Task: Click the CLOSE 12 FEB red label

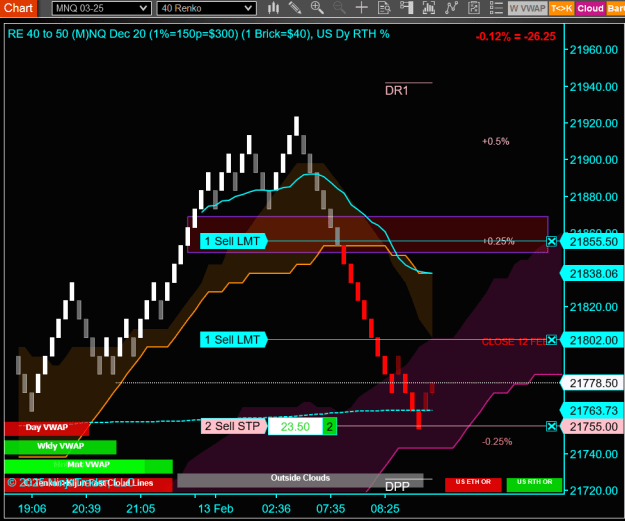Action: [514, 342]
